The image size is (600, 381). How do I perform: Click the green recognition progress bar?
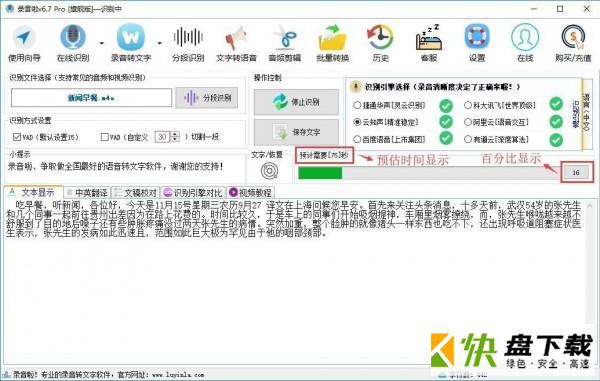click(428, 173)
